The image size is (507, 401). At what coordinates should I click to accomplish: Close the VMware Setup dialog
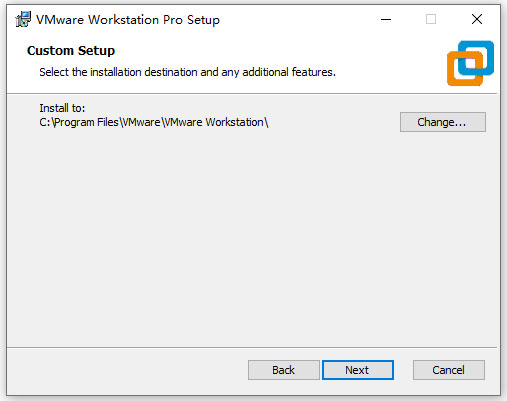click(x=477, y=19)
